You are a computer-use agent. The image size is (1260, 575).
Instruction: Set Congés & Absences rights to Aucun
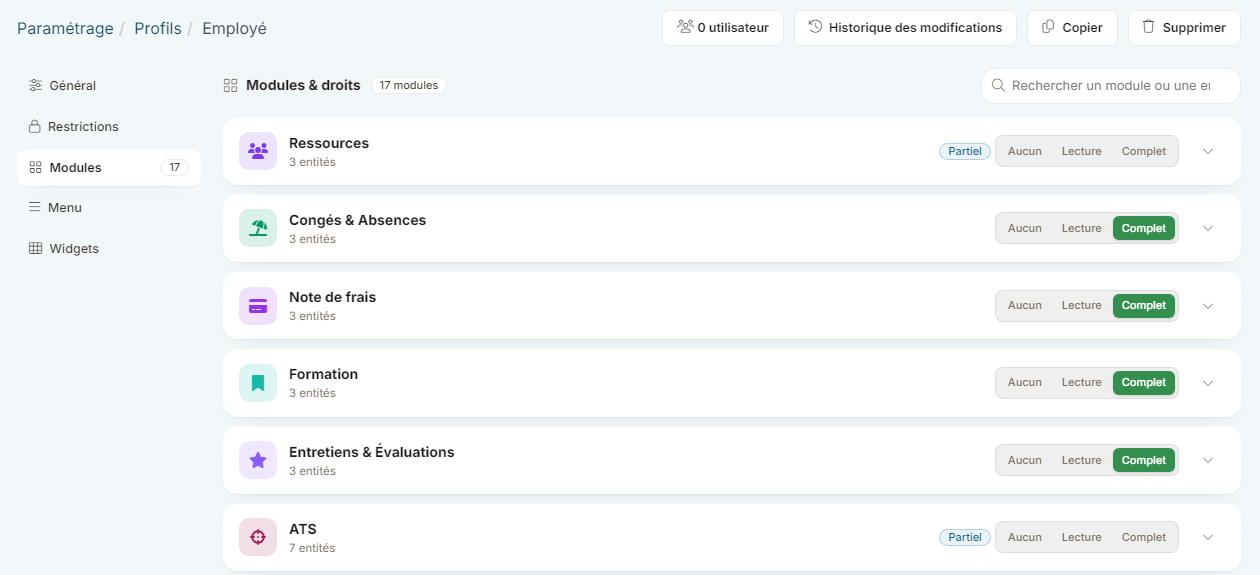click(1024, 228)
